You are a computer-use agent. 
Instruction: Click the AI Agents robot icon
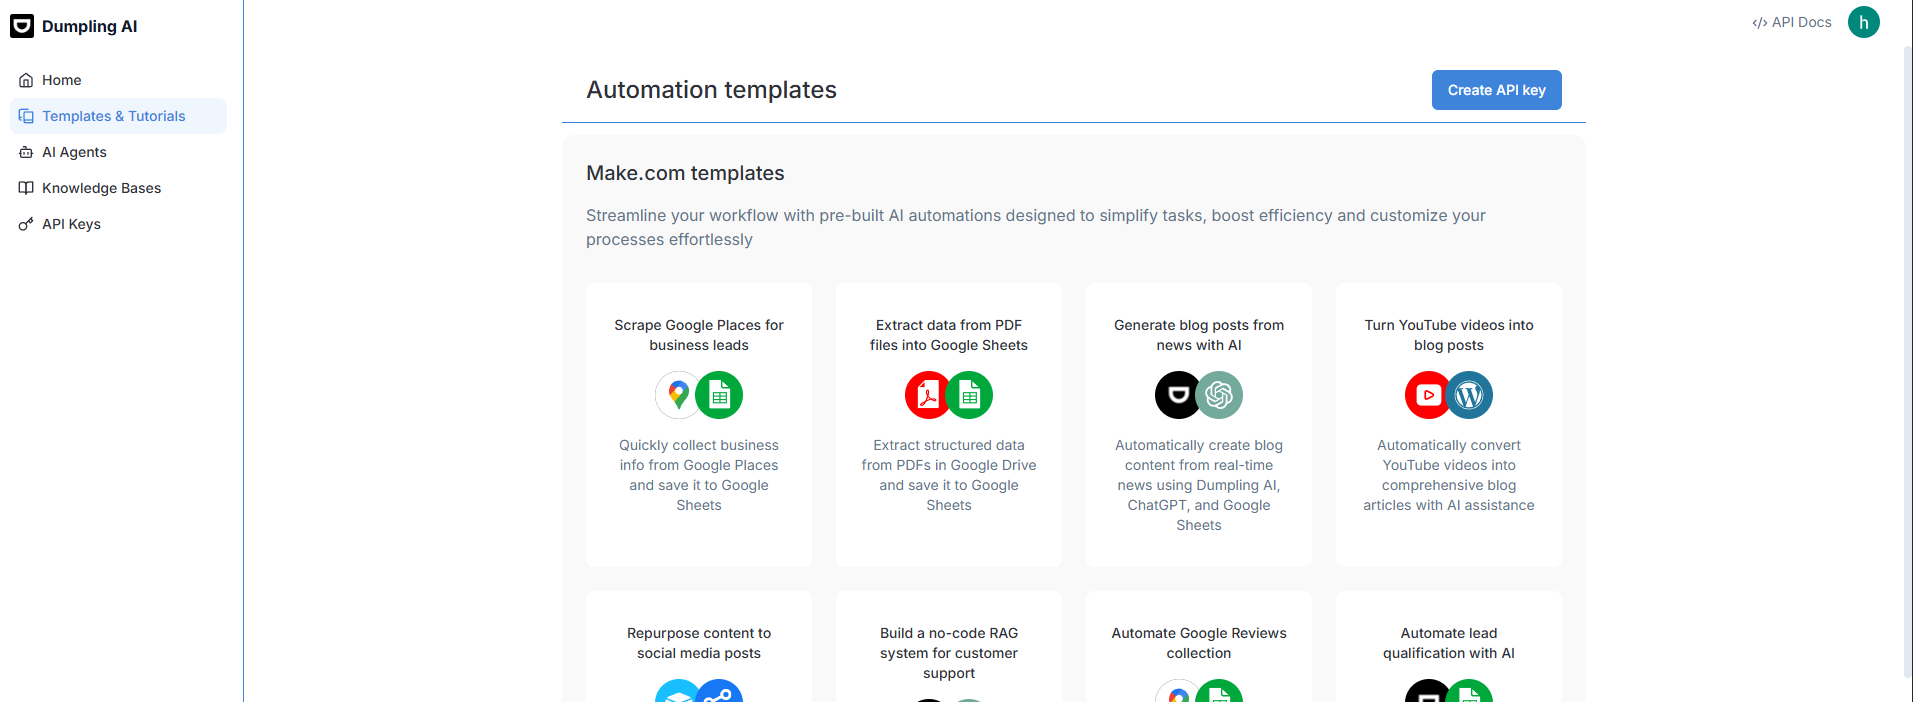tap(26, 152)
